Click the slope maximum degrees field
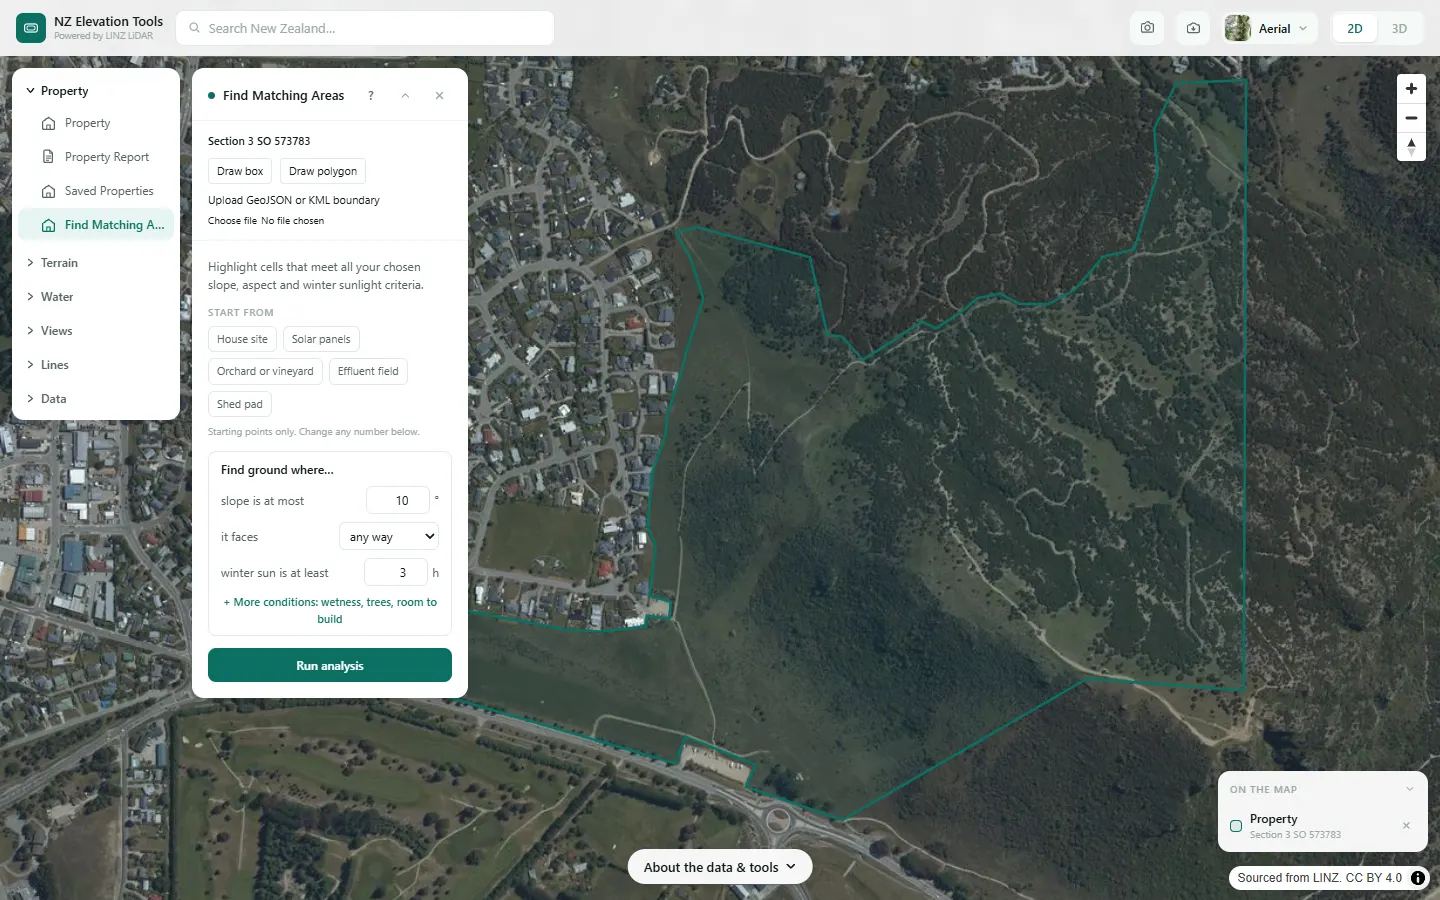The height and width of the screenshot is (900, 1440). [398, 501]
